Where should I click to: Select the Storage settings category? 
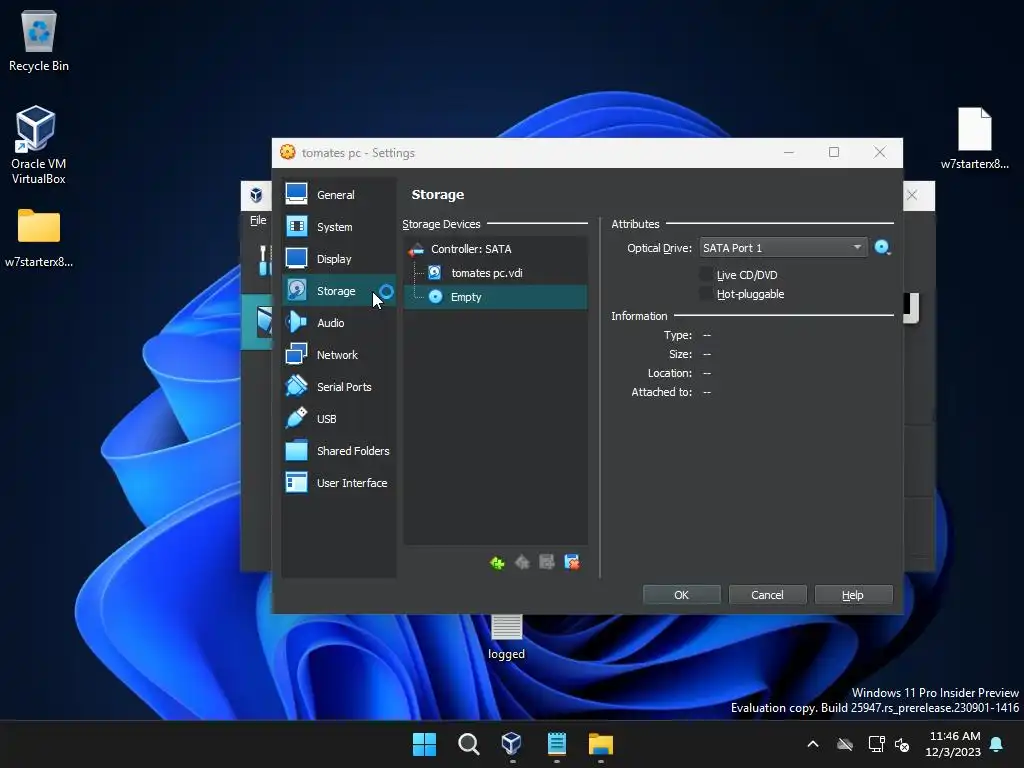(338, 291)
